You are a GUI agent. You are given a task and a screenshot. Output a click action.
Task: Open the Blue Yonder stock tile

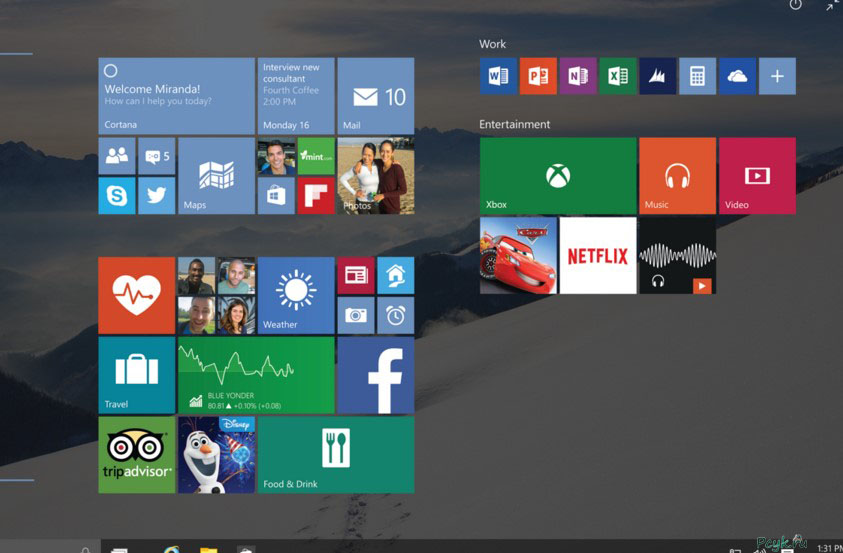tap(256, 375)
